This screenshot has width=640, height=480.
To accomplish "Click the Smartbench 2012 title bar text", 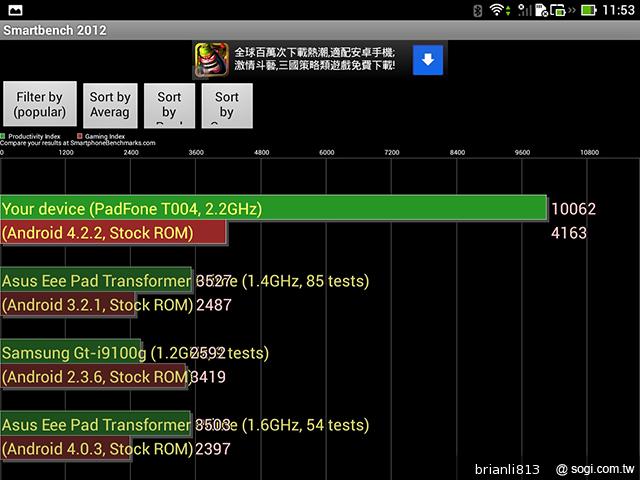I will (x=55, y=30).
